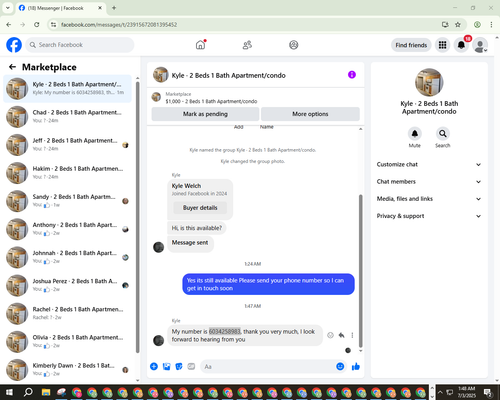500x400 pixels.
Task: Open File Explorer from the taskbar
Action: (x=46, y=392)
